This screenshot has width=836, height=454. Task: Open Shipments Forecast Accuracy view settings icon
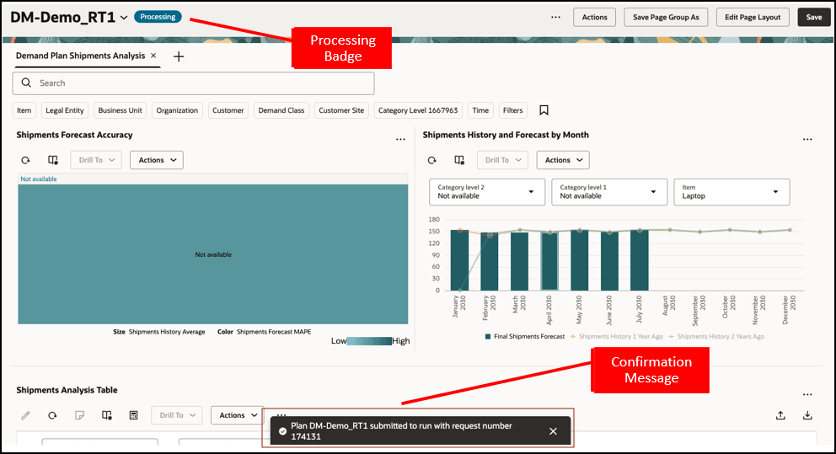pyautogui.click(x=53, y=160)
